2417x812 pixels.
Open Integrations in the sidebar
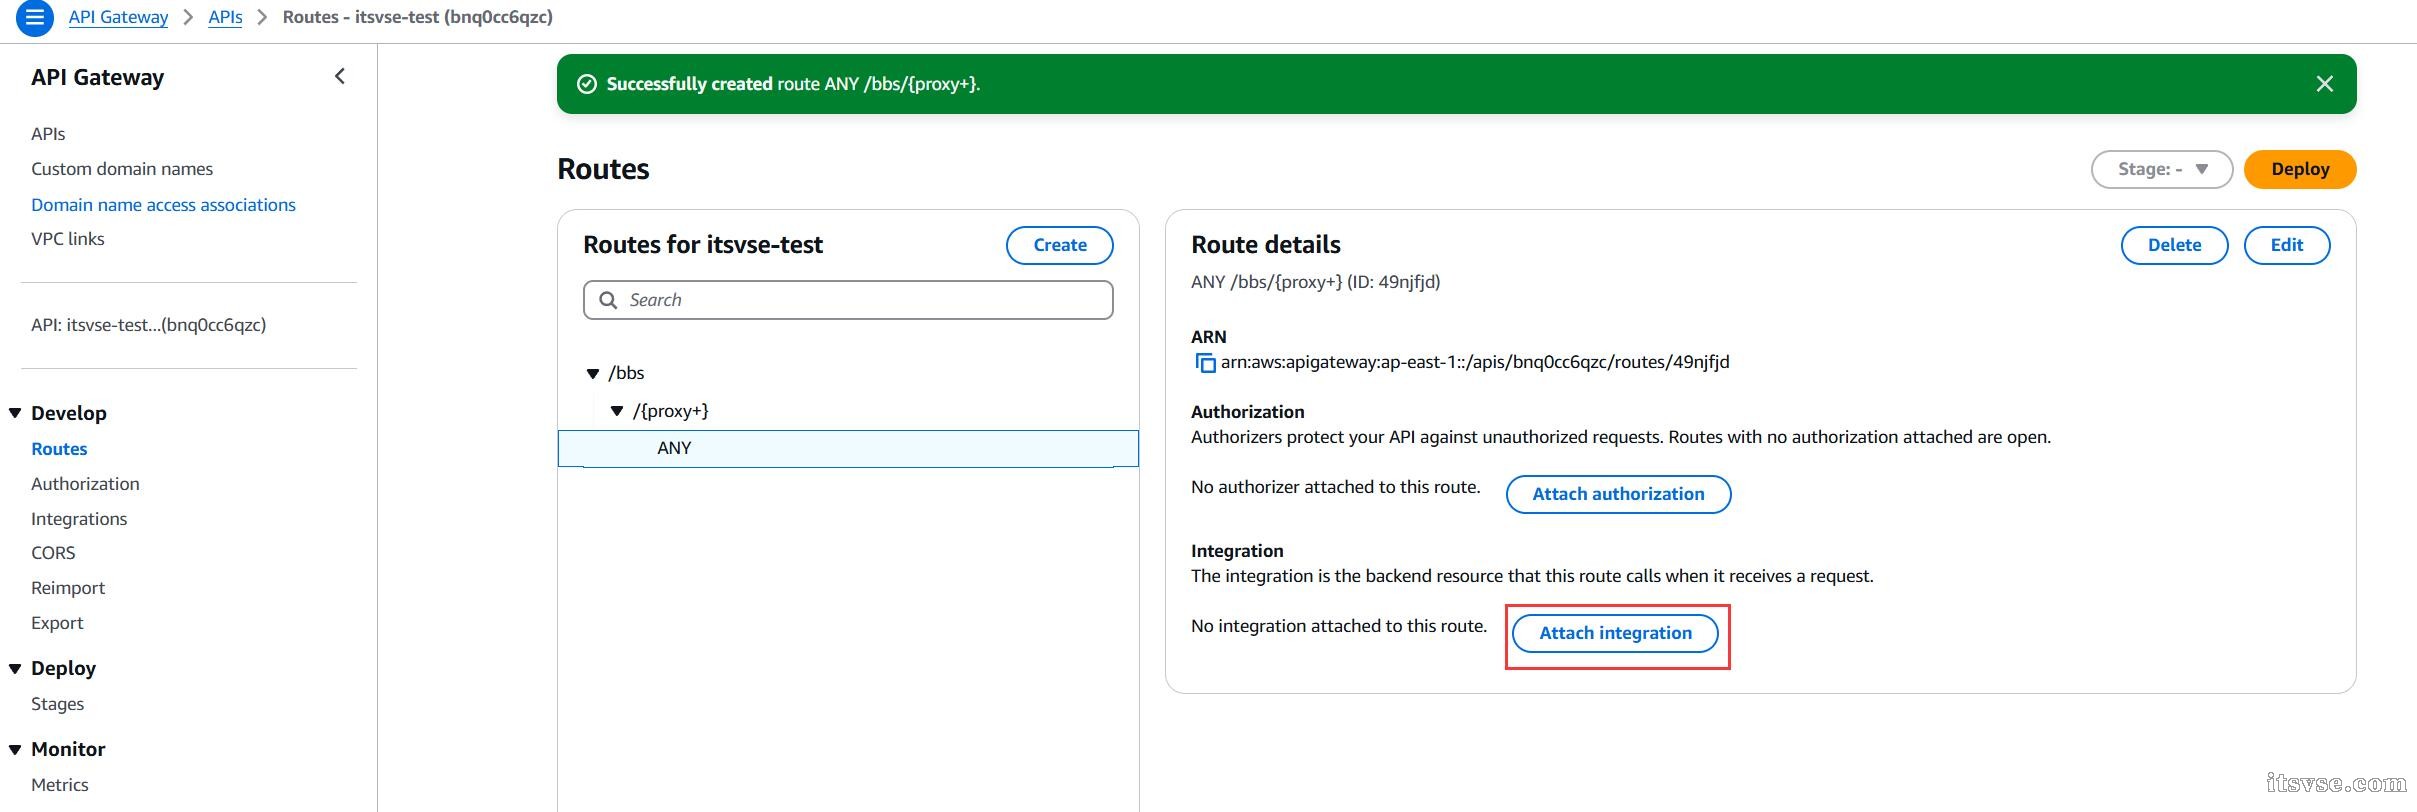[79, 519]
